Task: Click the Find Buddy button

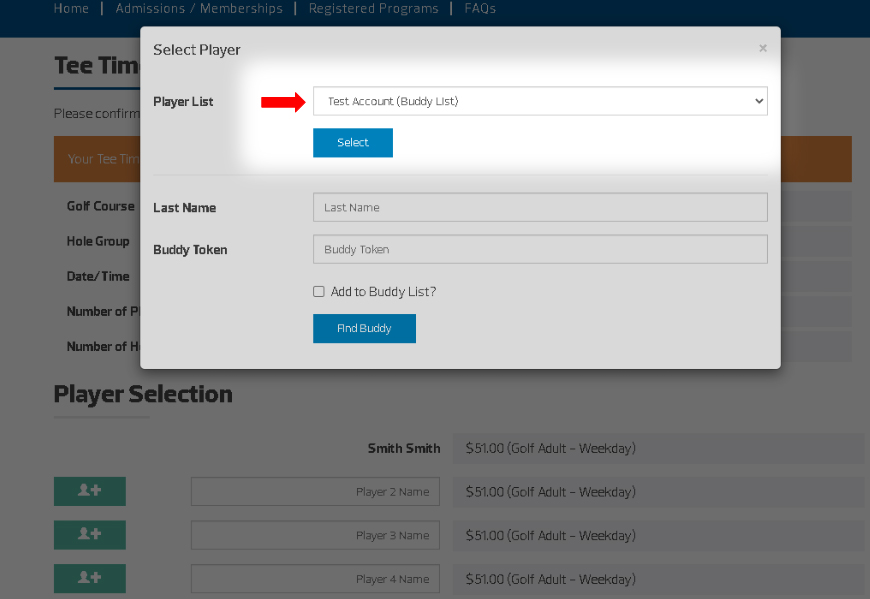Action: tap(364, 328)
